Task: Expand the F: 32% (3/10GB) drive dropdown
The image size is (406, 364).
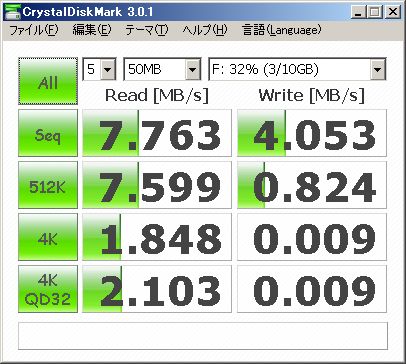Action: [x=378, y=69]
